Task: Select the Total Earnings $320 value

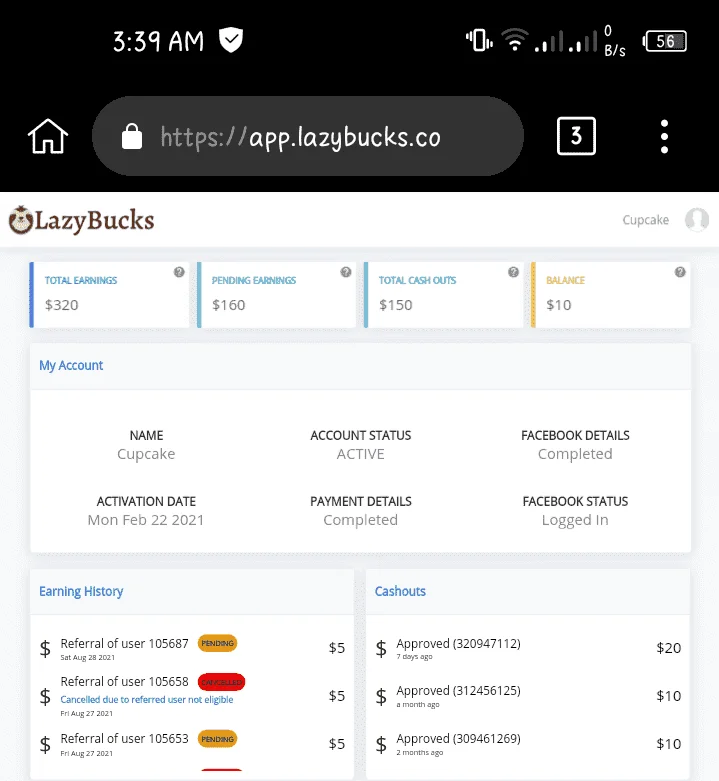Action: tap(62, 305)
